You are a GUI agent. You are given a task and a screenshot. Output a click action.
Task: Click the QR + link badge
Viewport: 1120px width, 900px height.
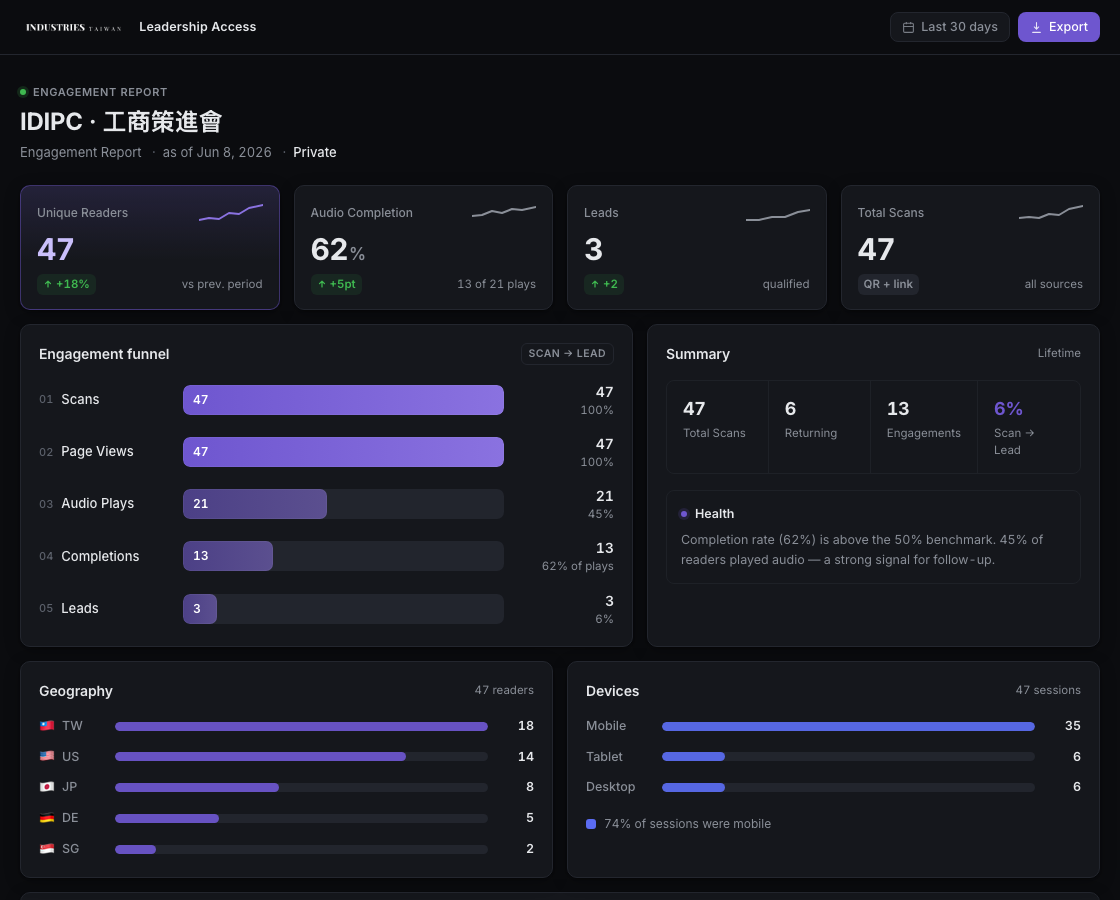click(x=888, y=284)
